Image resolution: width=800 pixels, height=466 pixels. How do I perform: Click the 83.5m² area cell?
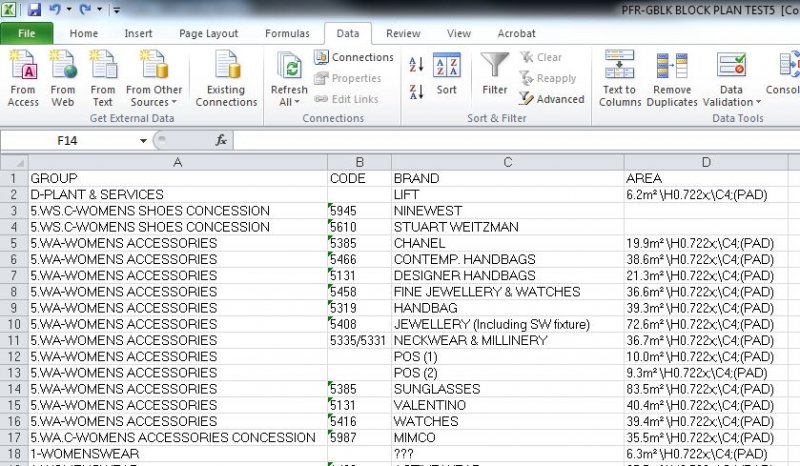click(706, 389)
